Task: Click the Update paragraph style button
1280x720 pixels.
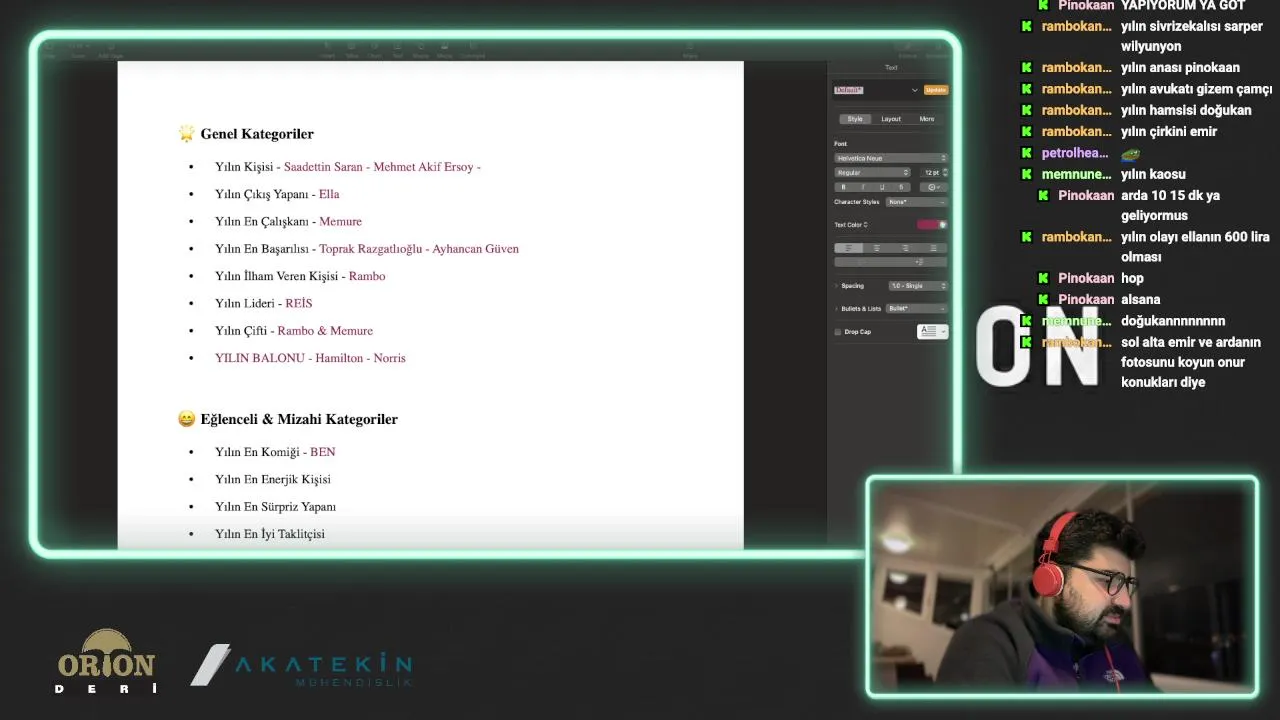Action: [936, 90]
